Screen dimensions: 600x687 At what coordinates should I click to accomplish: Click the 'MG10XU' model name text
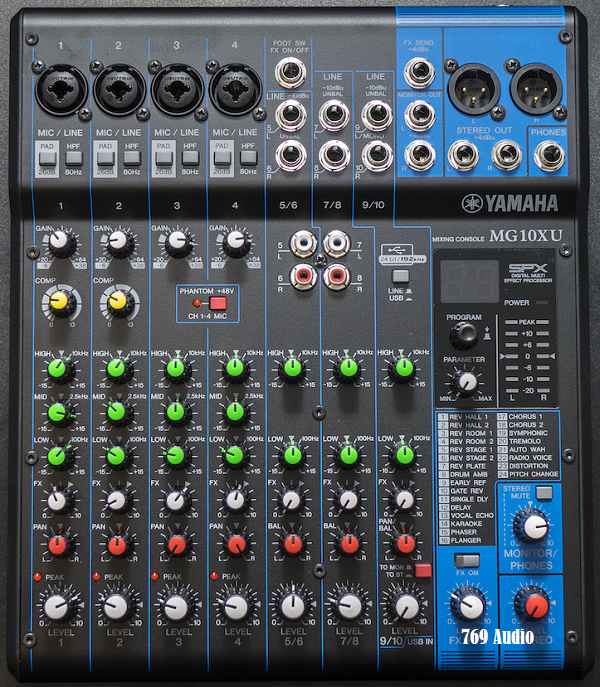(x=526, y=236)
